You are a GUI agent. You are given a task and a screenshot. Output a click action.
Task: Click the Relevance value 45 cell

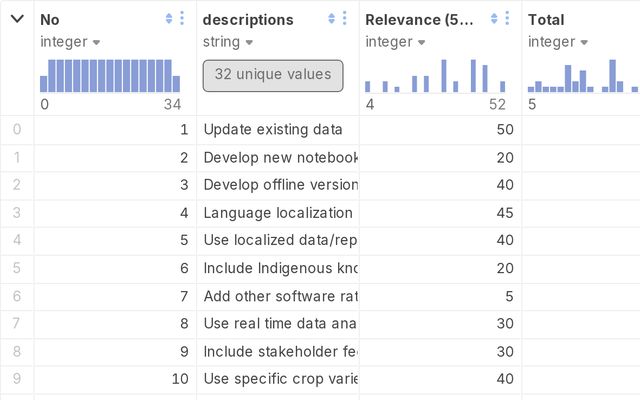tap(440, 213)
